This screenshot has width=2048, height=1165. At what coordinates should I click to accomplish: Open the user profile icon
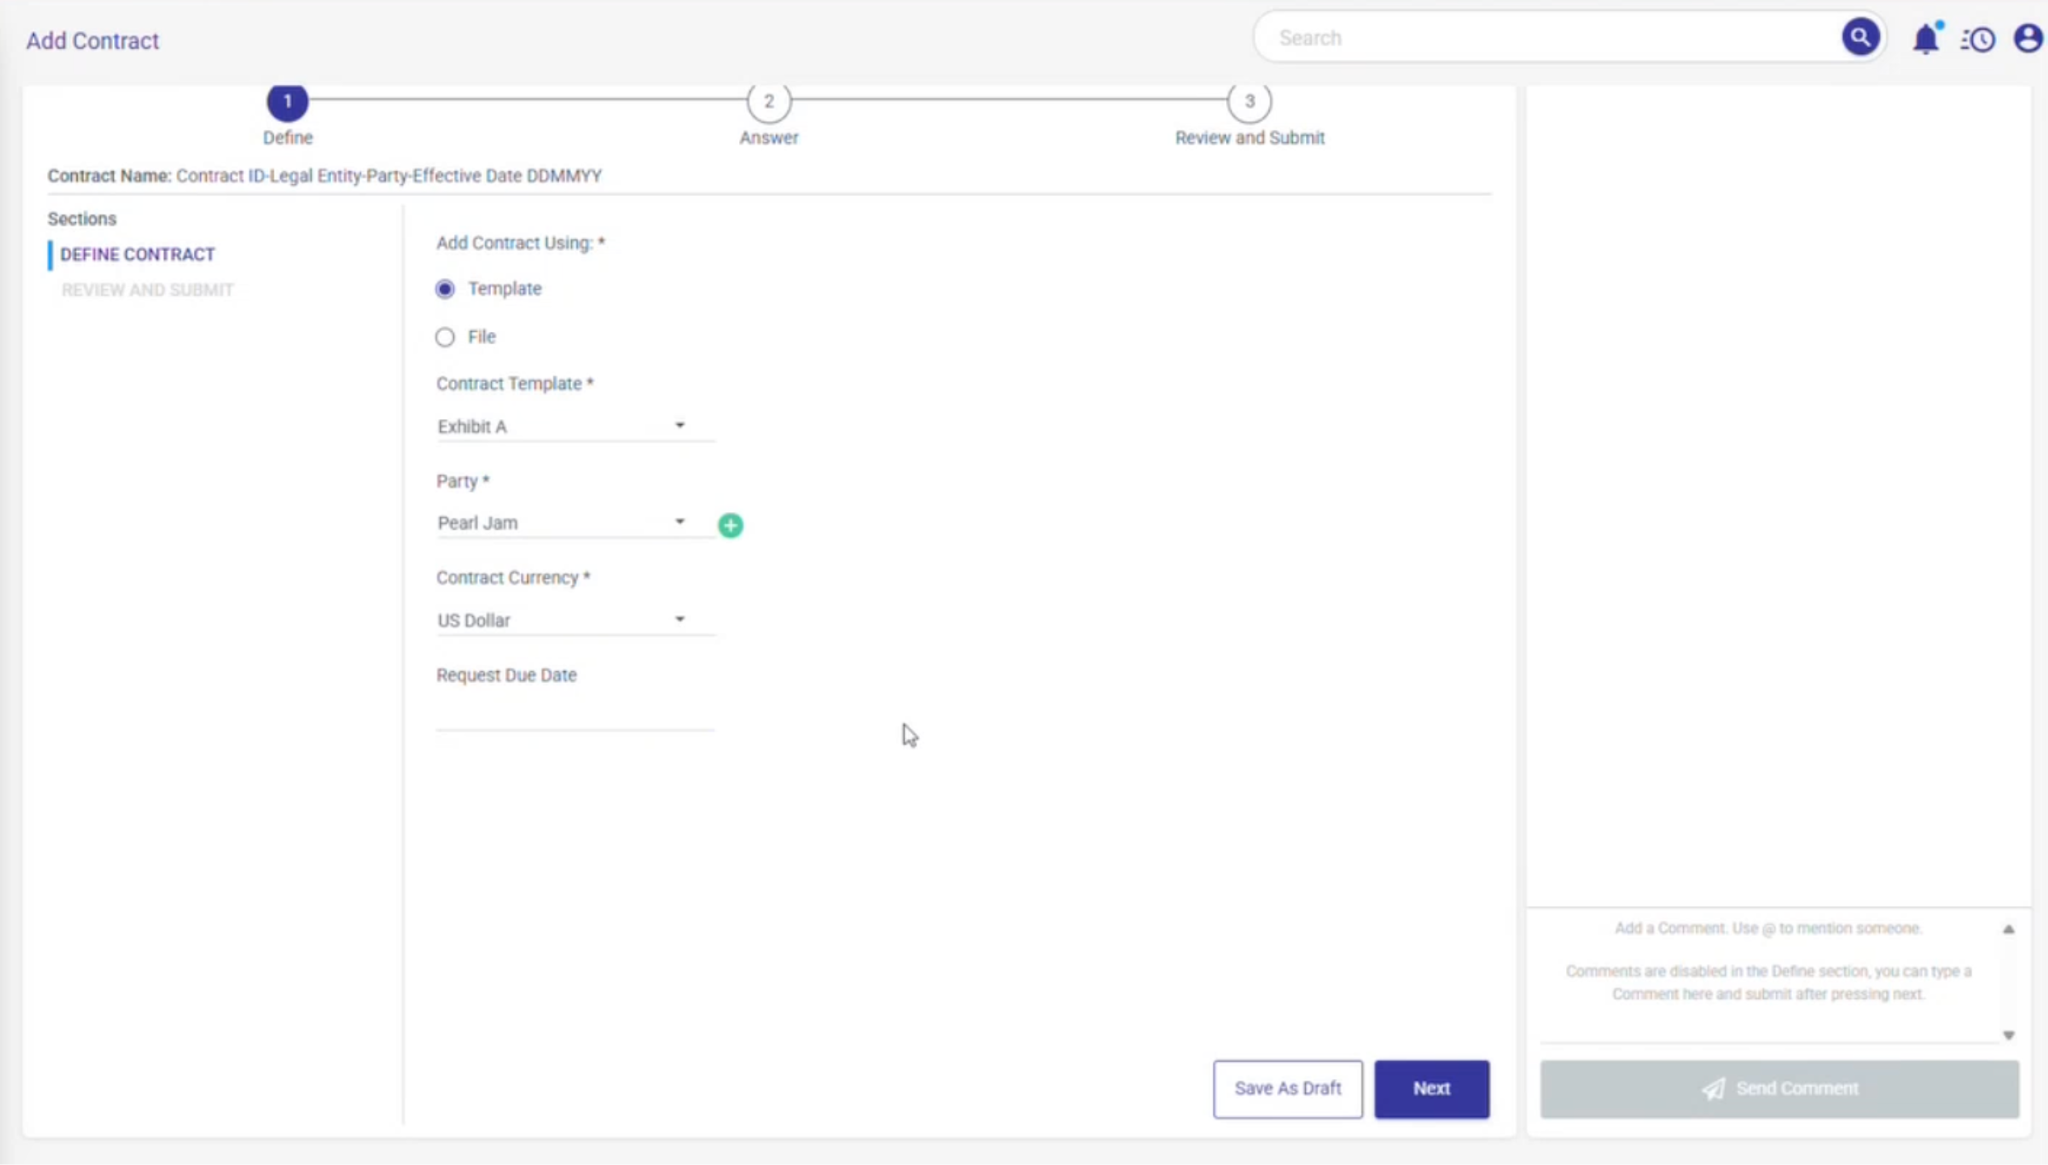[x=2027, y=38]
